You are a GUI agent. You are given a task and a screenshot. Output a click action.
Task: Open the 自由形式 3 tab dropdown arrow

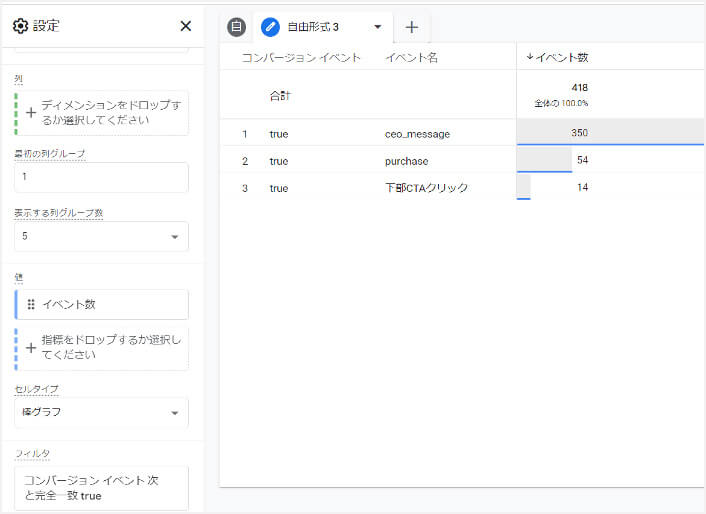[x=378, y=27]
